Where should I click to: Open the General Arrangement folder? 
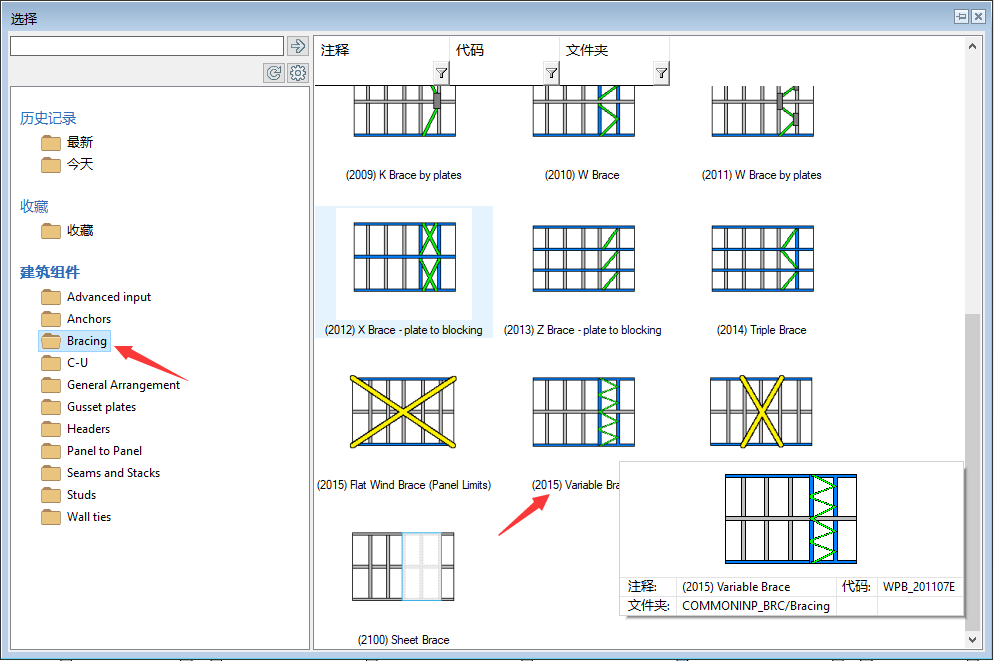pyautogui.click(x=110, y=385)
